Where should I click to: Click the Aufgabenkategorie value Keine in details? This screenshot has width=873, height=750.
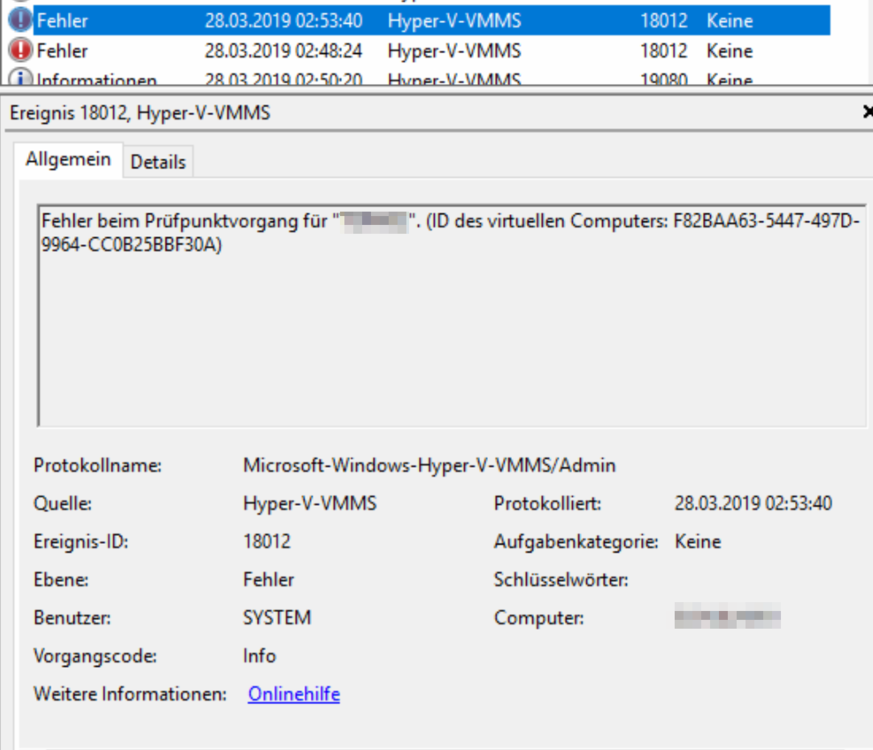coord(697,542)
